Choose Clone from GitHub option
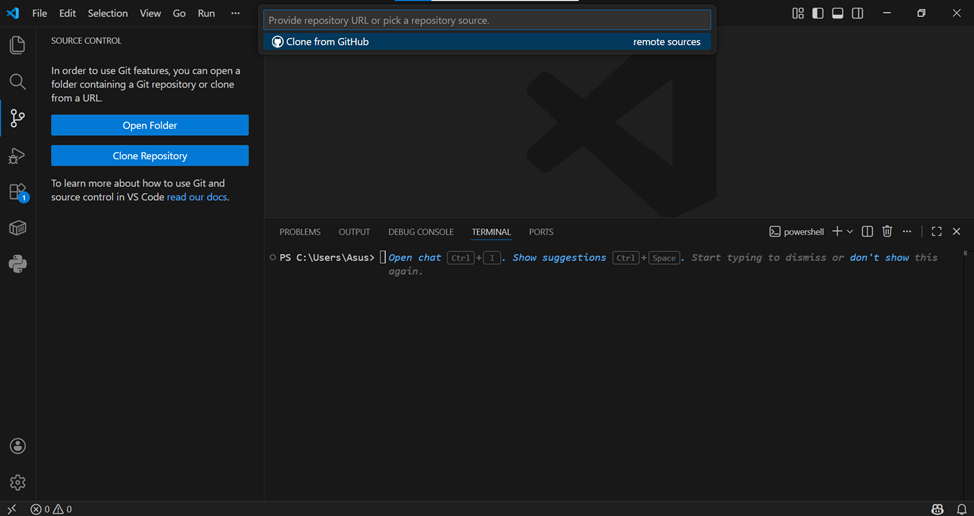Screen dimensions: 974x516 pyautogui.click(x=487, y=42)
